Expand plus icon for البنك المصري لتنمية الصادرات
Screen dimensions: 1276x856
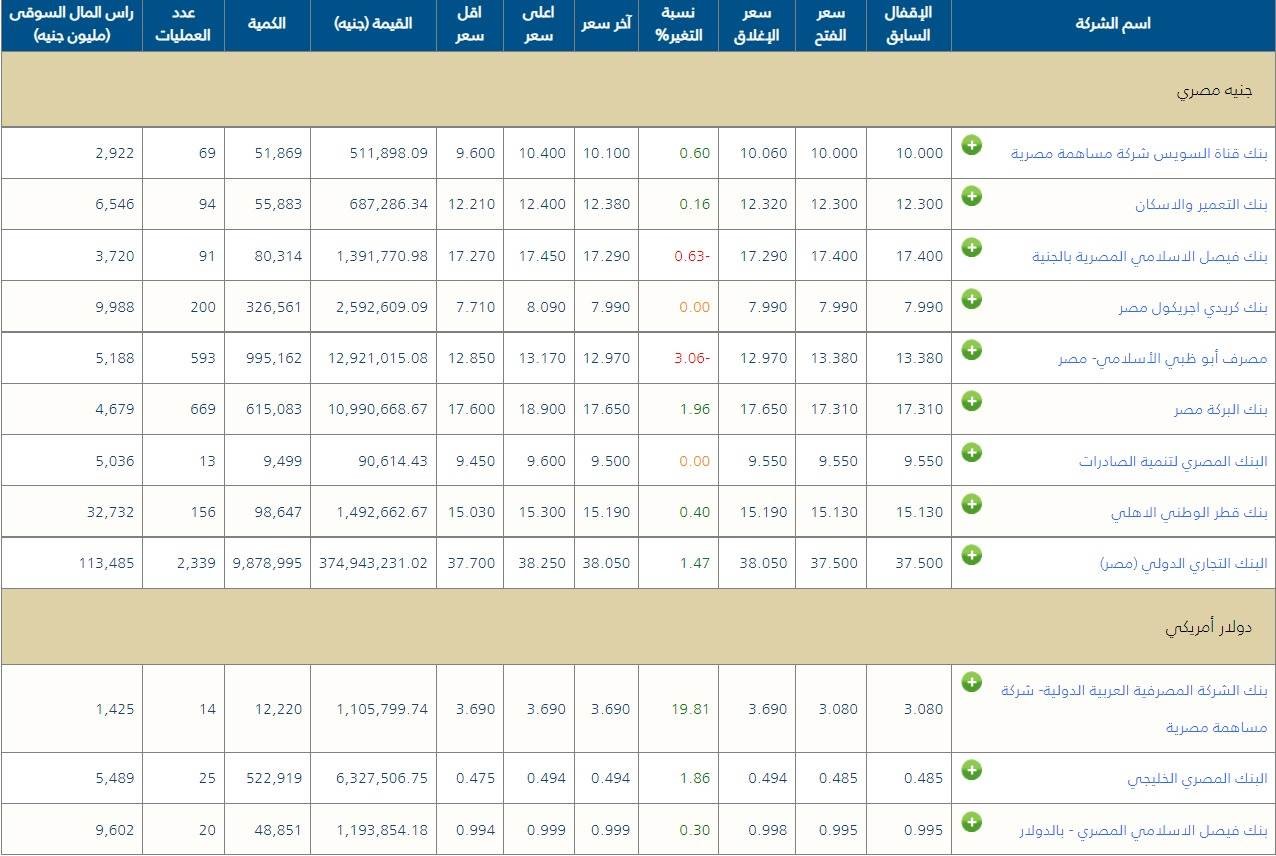(971, 452)
